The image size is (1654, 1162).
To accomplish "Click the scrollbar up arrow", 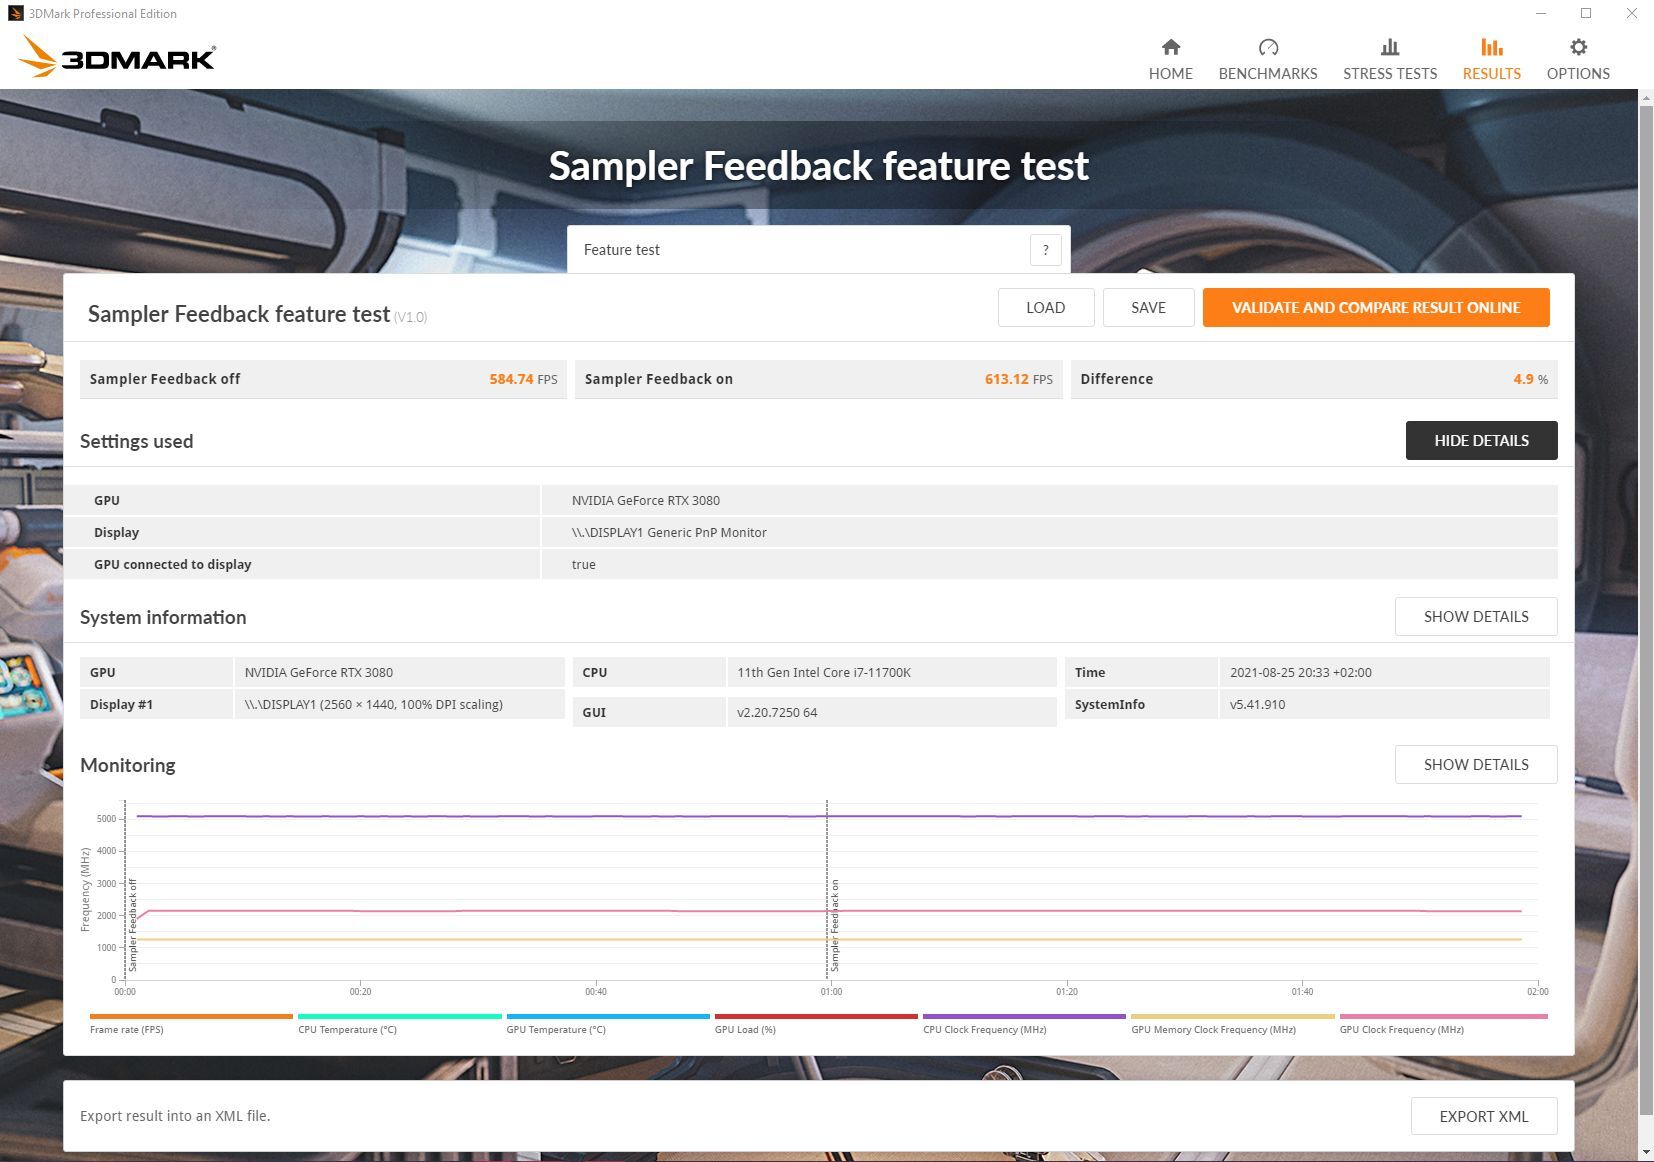I will coord(1646,97).
